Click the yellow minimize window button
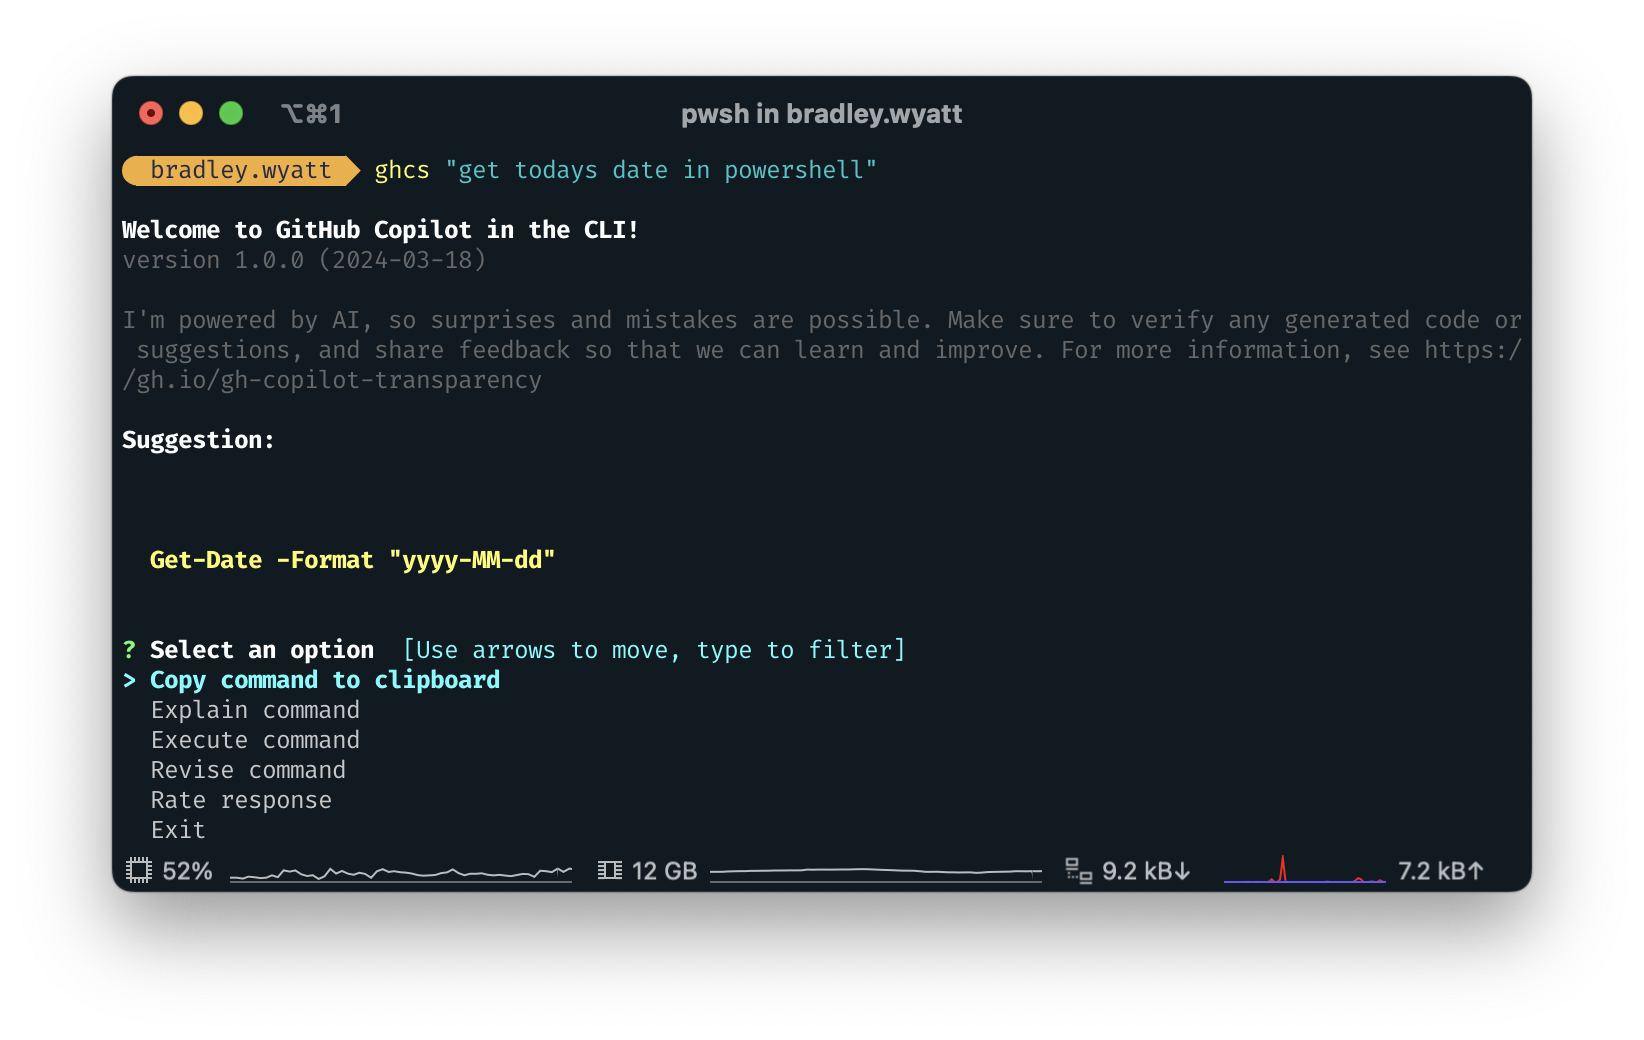The width and height of the screenshot is (1644, 1040). tap(191, 113)
